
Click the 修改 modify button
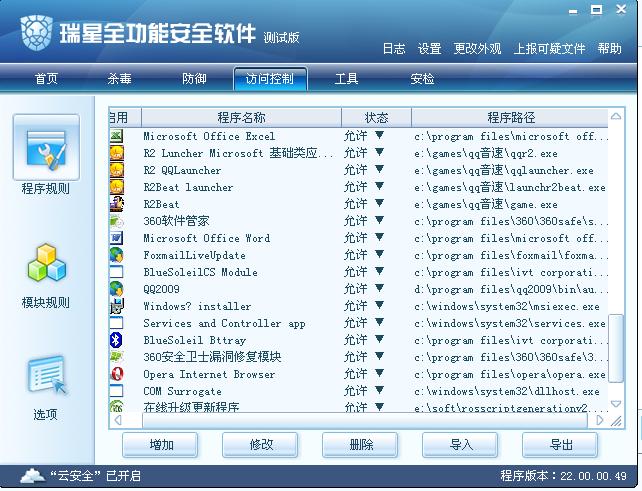pos(260,445)
